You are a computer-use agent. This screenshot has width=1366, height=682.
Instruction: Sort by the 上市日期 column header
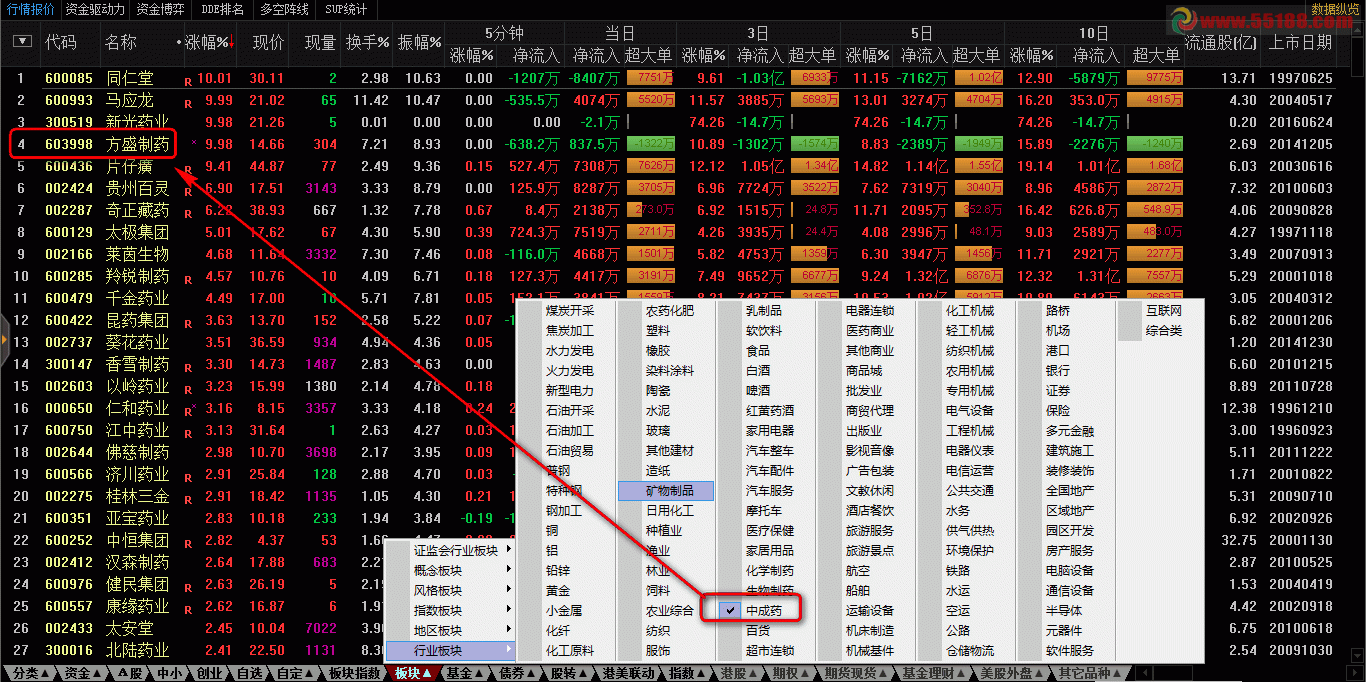tap(1301, 43)
